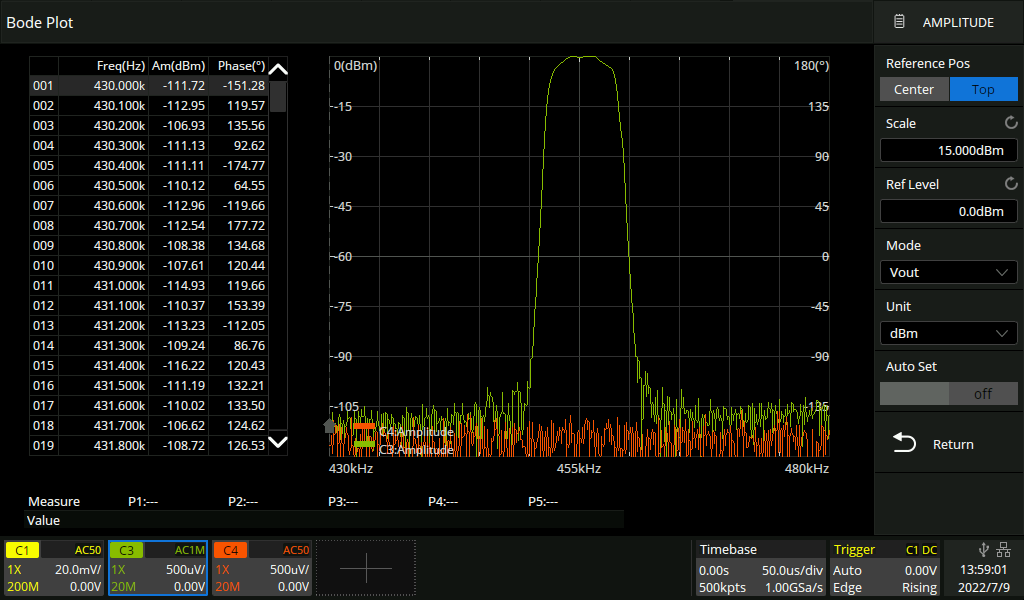Image resolution: width=1024 pixels, height=600 pixels.
Task: Add a channel with the plus box
Action: (x=366, y=567)
